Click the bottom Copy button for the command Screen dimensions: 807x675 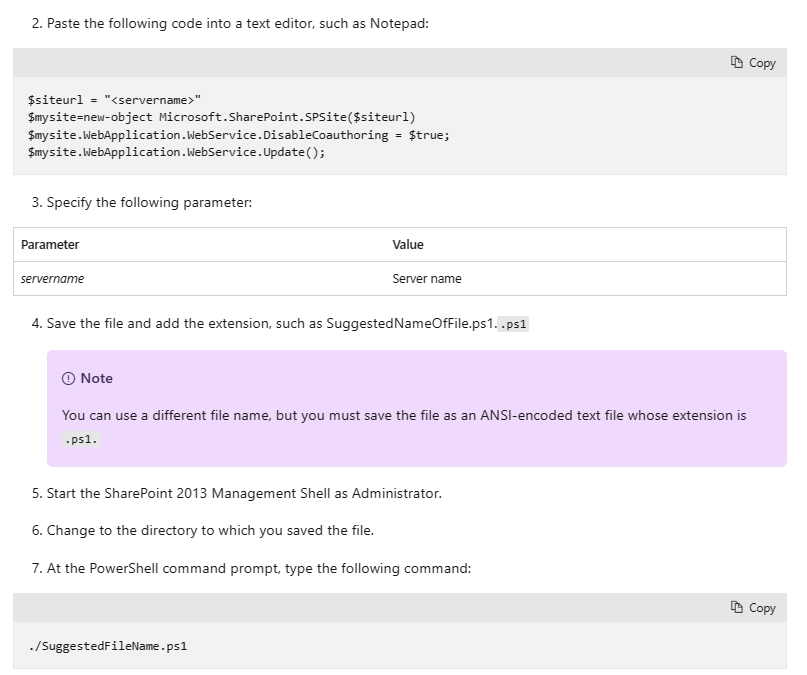coord(753,607)
